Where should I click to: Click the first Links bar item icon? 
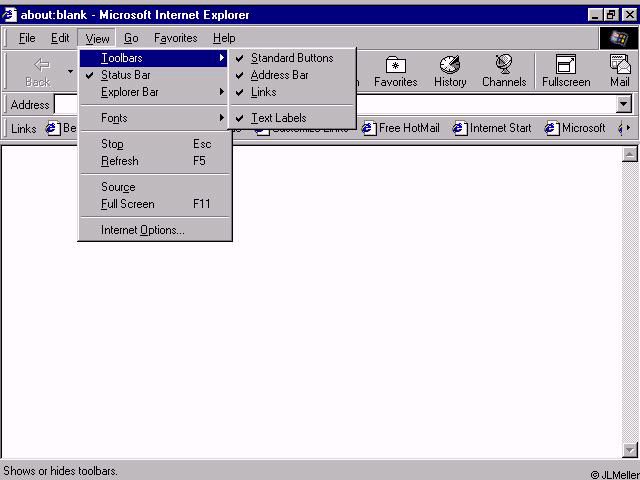coord(53,129)
